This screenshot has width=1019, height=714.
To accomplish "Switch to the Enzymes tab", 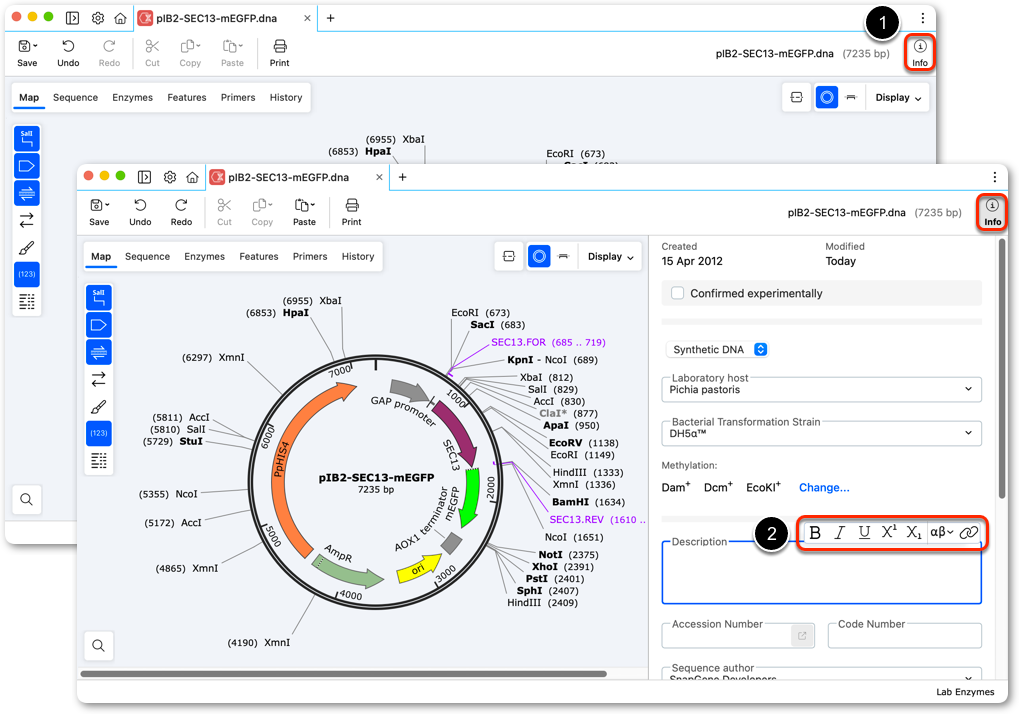I will tap(204, 257).
